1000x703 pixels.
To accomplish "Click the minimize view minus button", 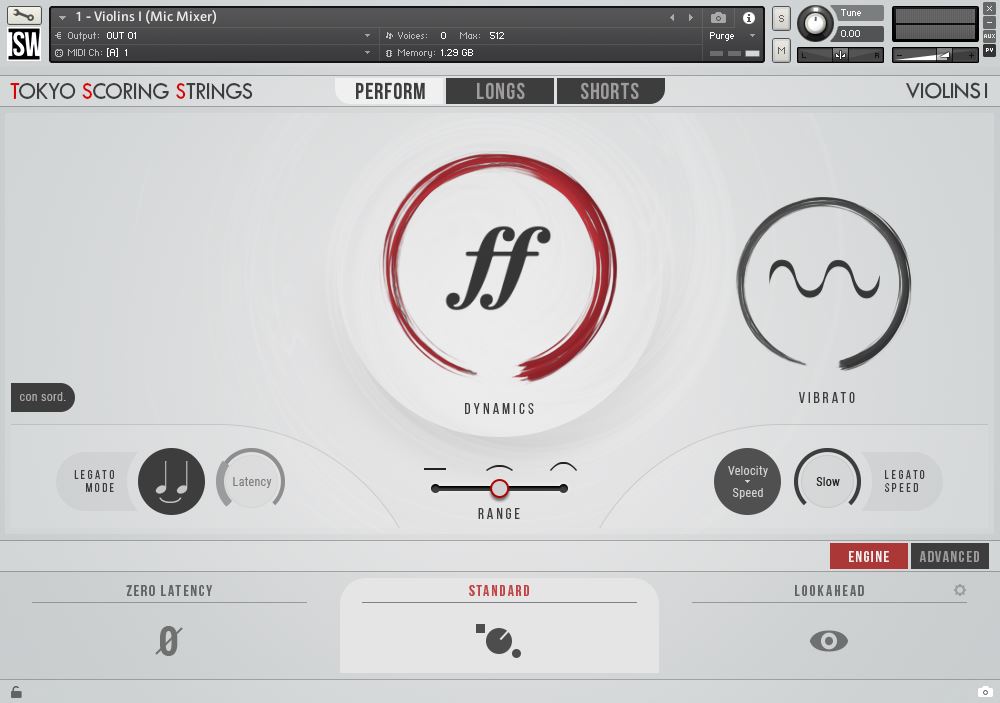I will pos(989,23).
